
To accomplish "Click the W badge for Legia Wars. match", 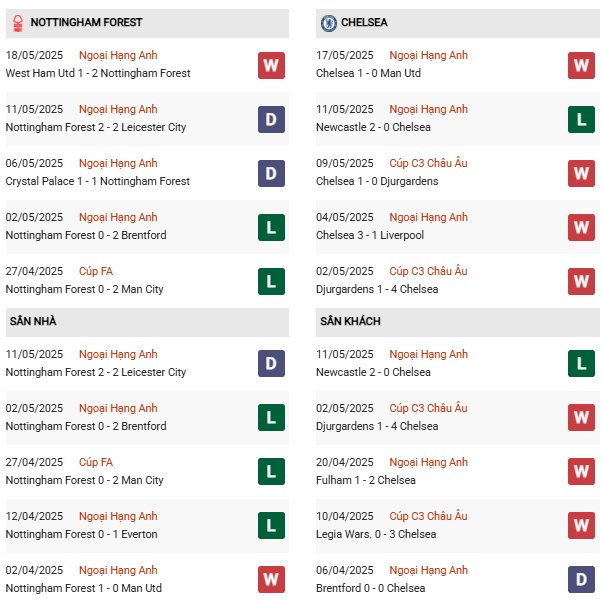I will click(x=582, y=526).
